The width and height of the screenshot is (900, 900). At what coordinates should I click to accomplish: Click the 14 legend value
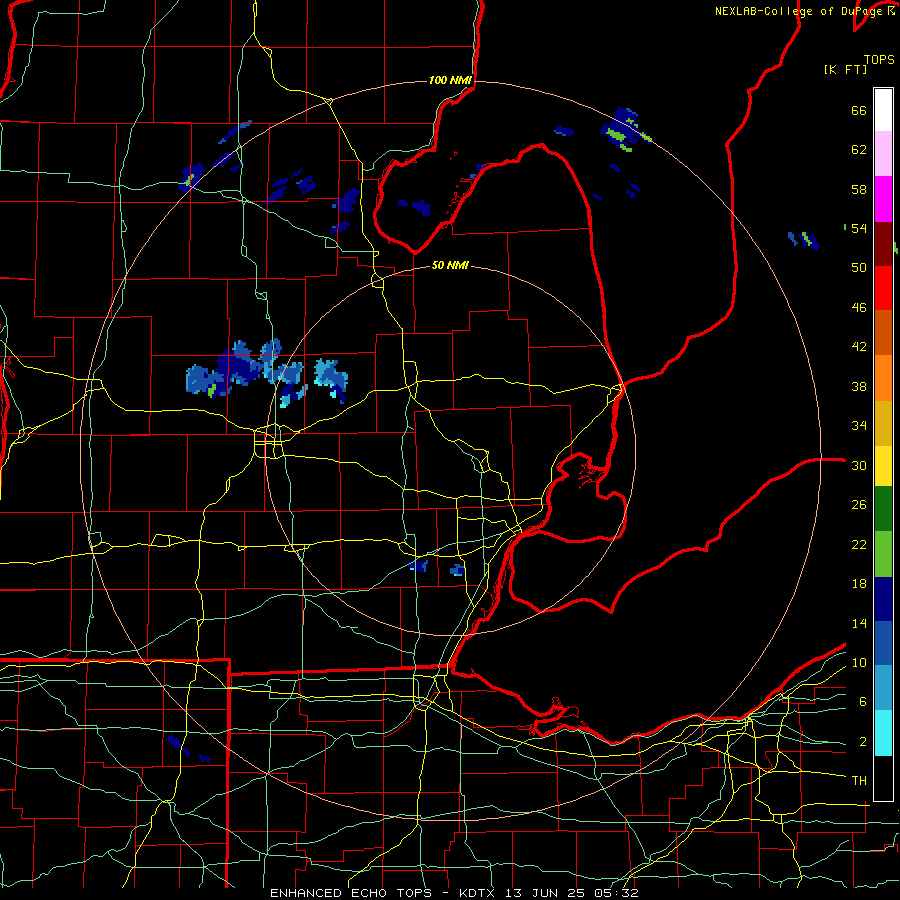click(859, 623)
